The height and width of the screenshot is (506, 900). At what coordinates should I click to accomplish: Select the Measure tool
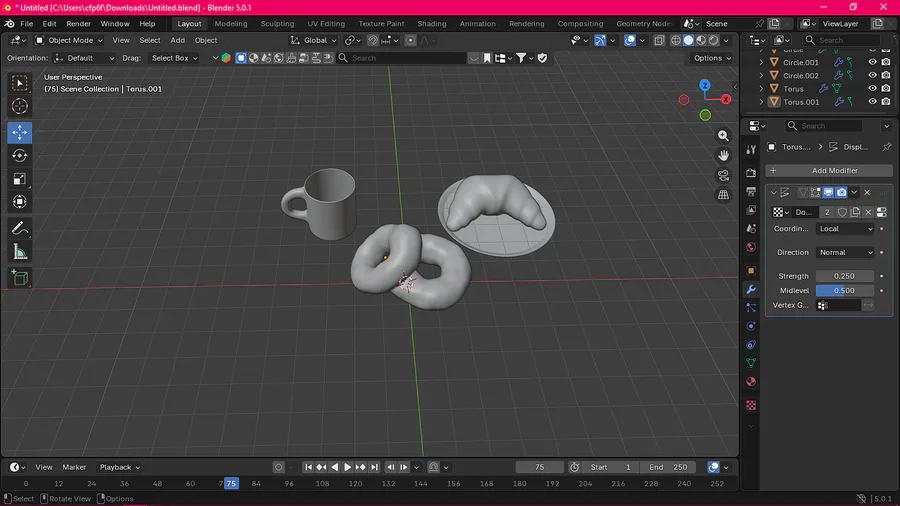[x=20, y=252]
